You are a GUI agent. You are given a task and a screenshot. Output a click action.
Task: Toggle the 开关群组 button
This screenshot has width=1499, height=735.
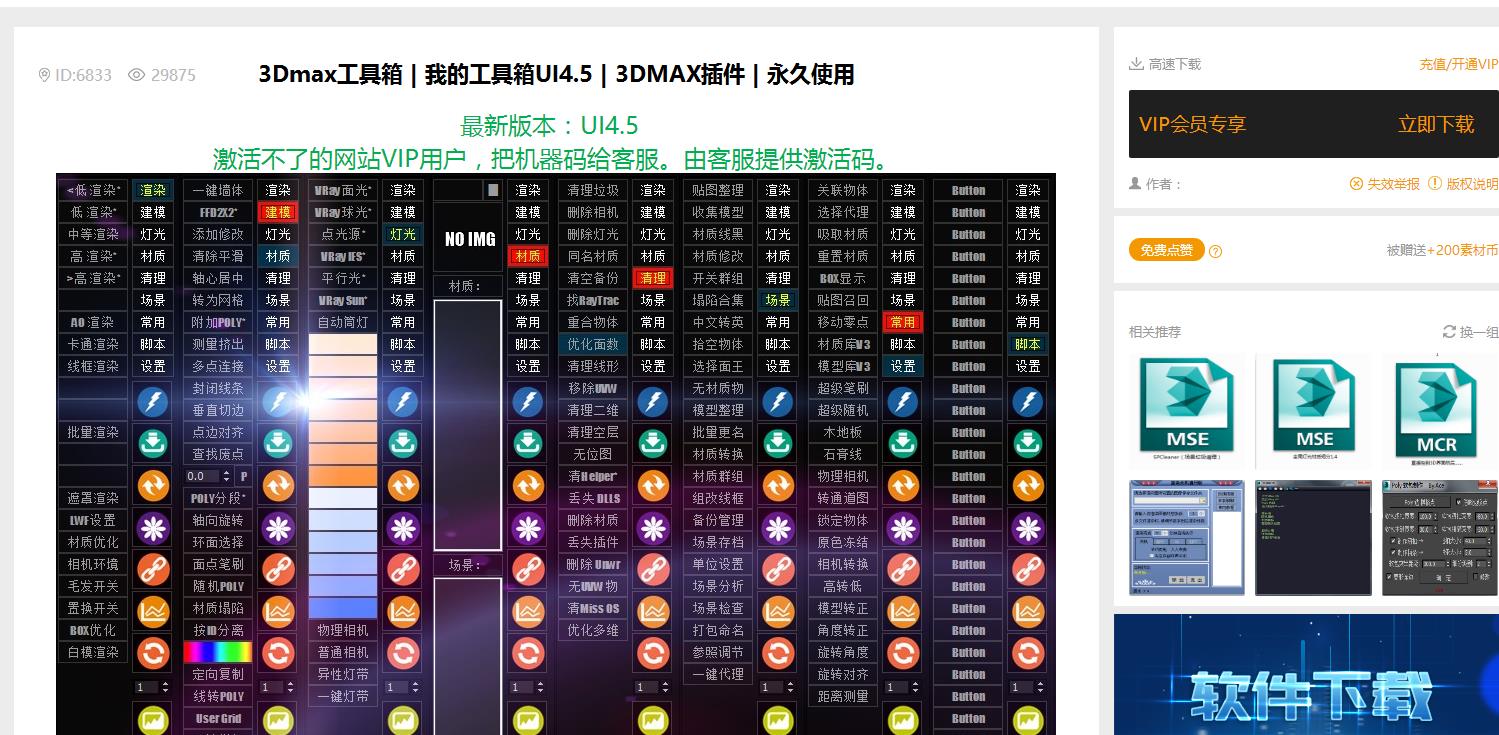click(718, 278)
